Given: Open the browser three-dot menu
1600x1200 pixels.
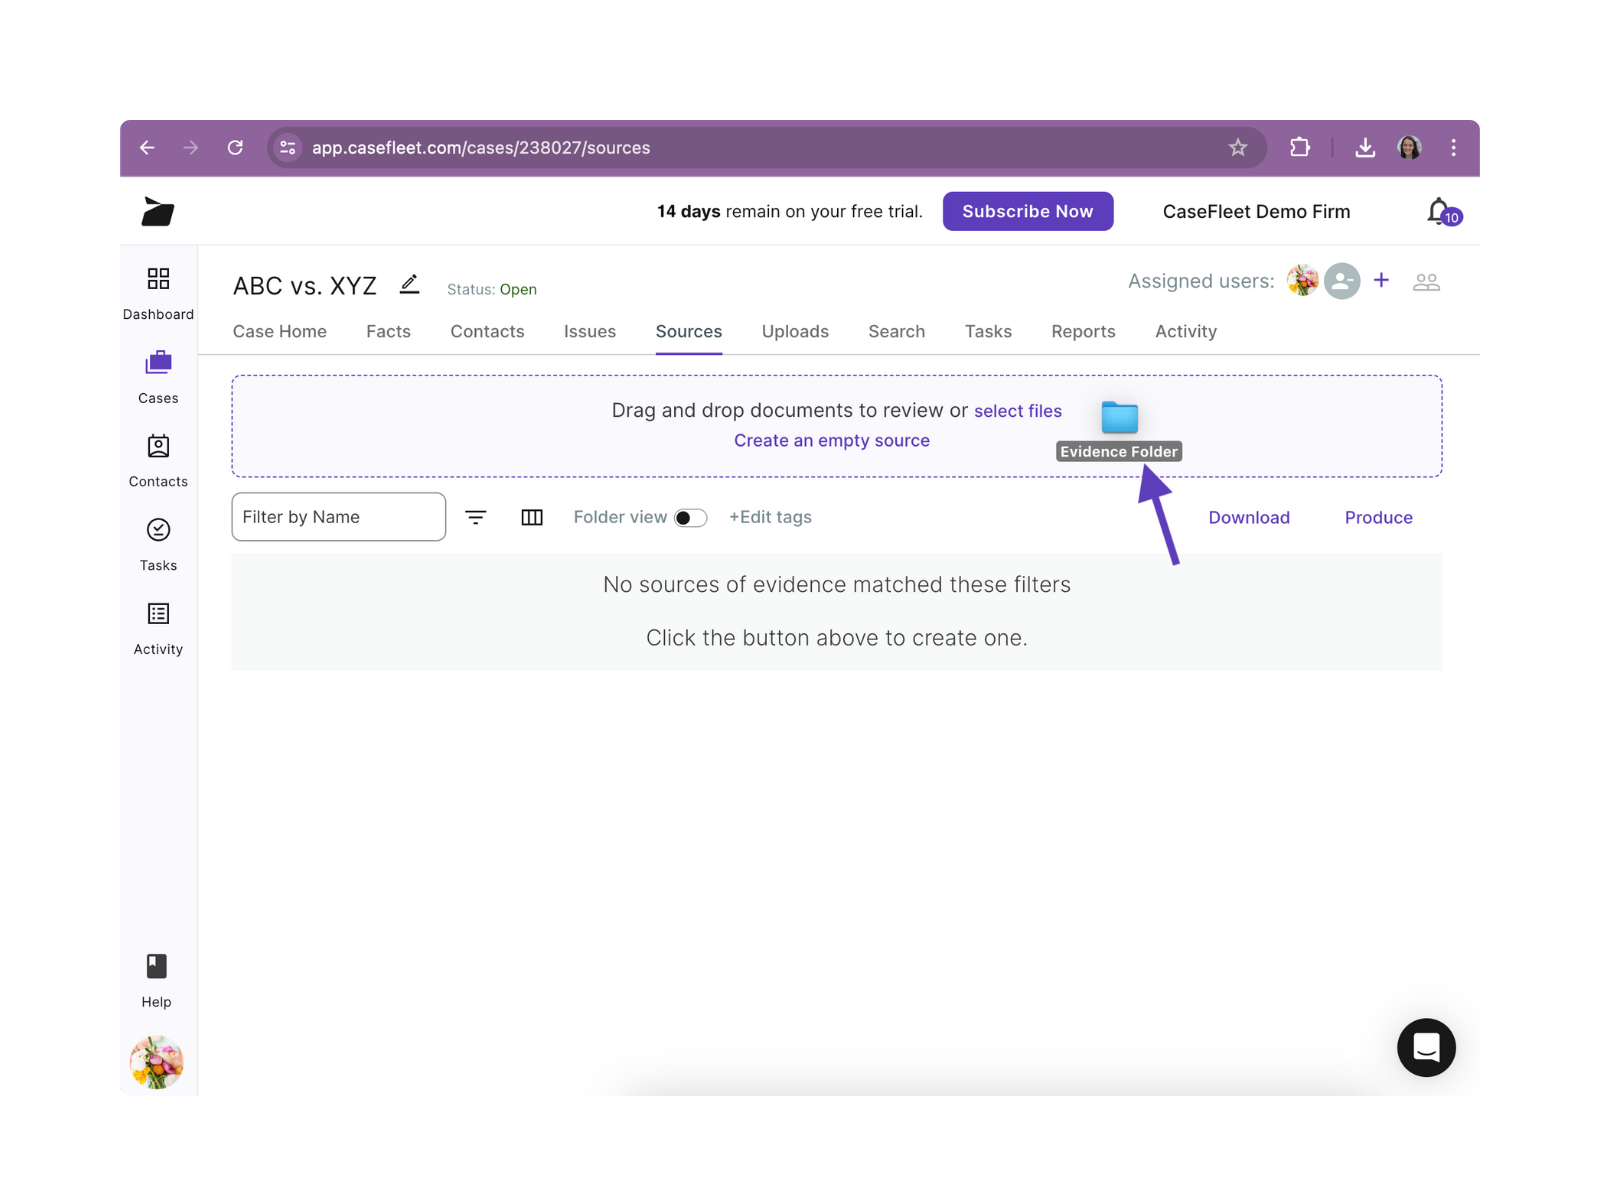Looking at the screenshot, I should (x=1454, y=148).
